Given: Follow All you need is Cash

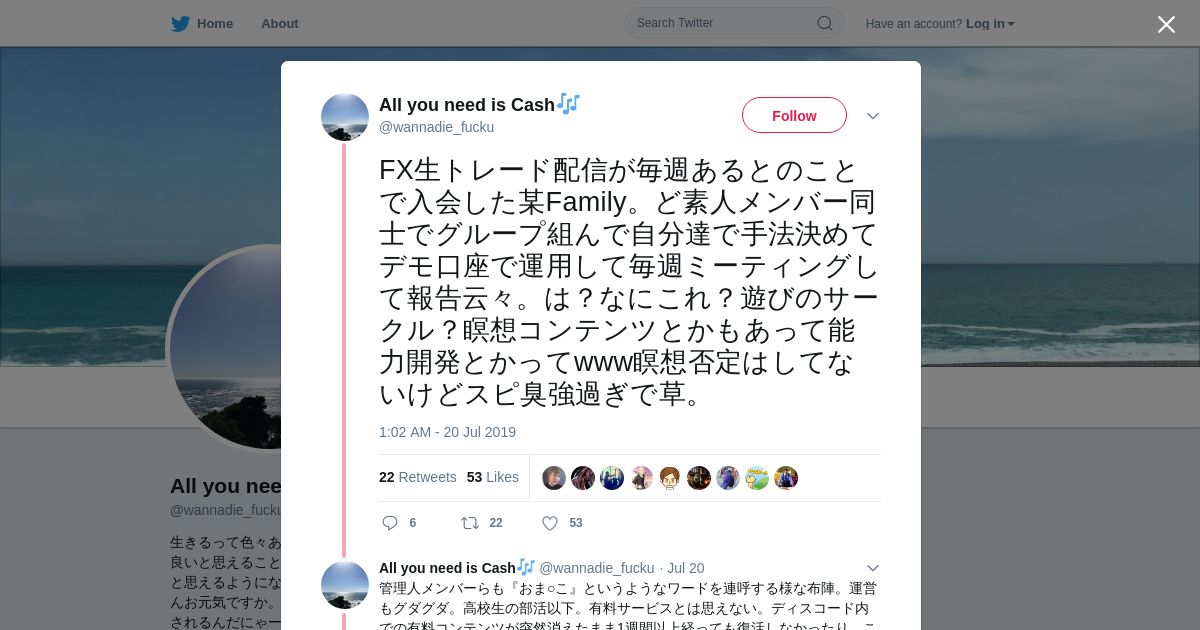Looking at the screenshot, I should click(794, 115).
